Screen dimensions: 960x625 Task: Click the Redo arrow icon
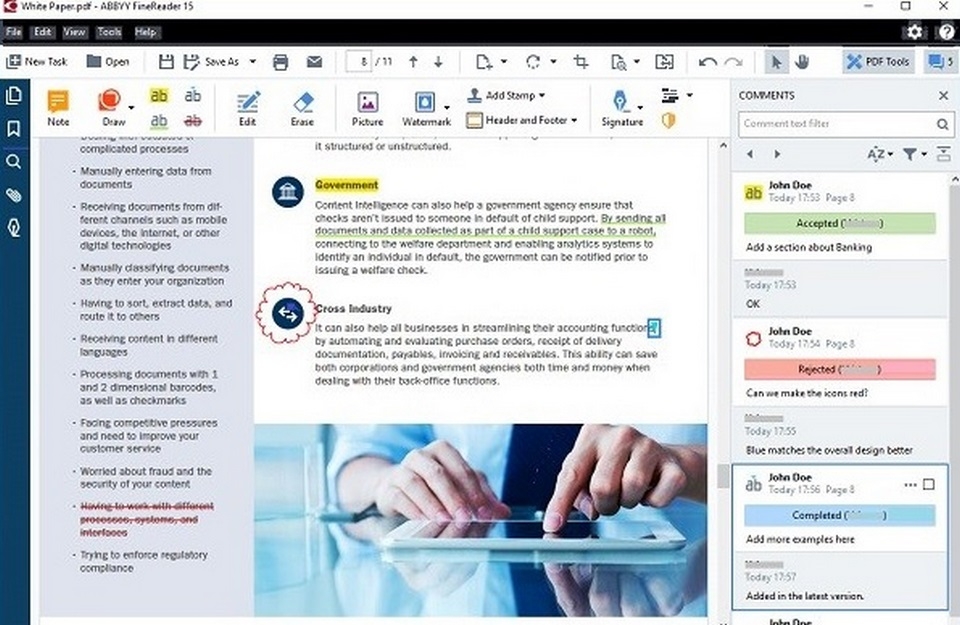(x=733, y=62)
